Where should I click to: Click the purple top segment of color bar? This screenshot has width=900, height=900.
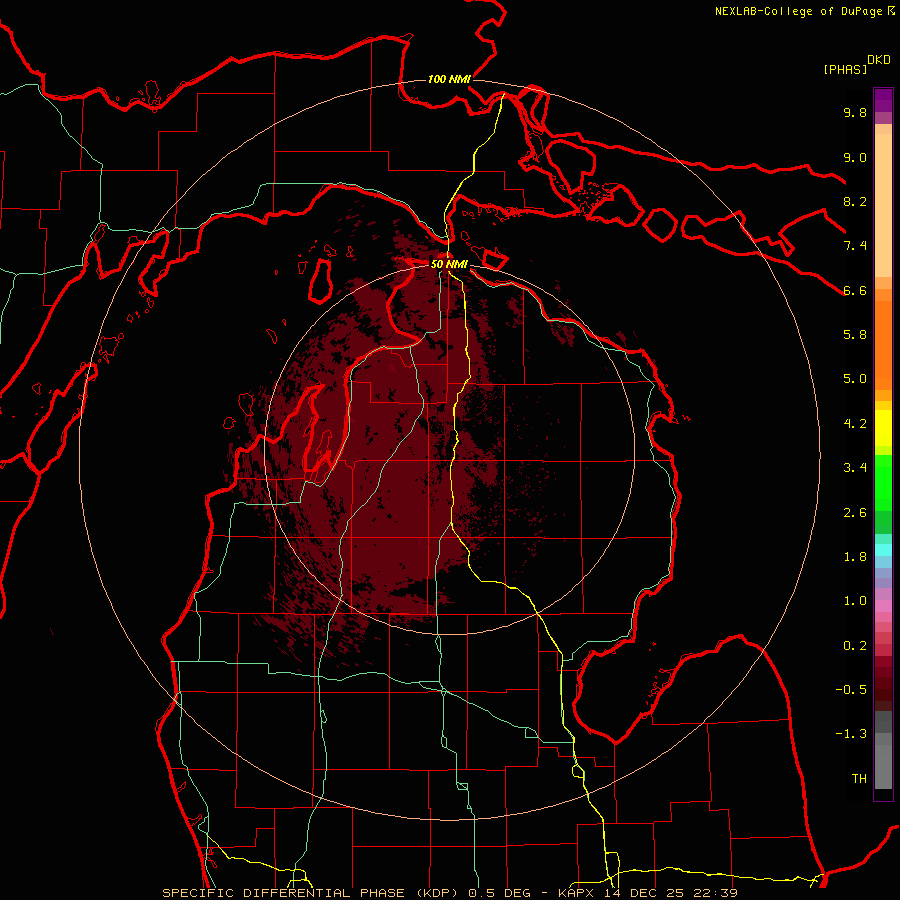(883, 100)
